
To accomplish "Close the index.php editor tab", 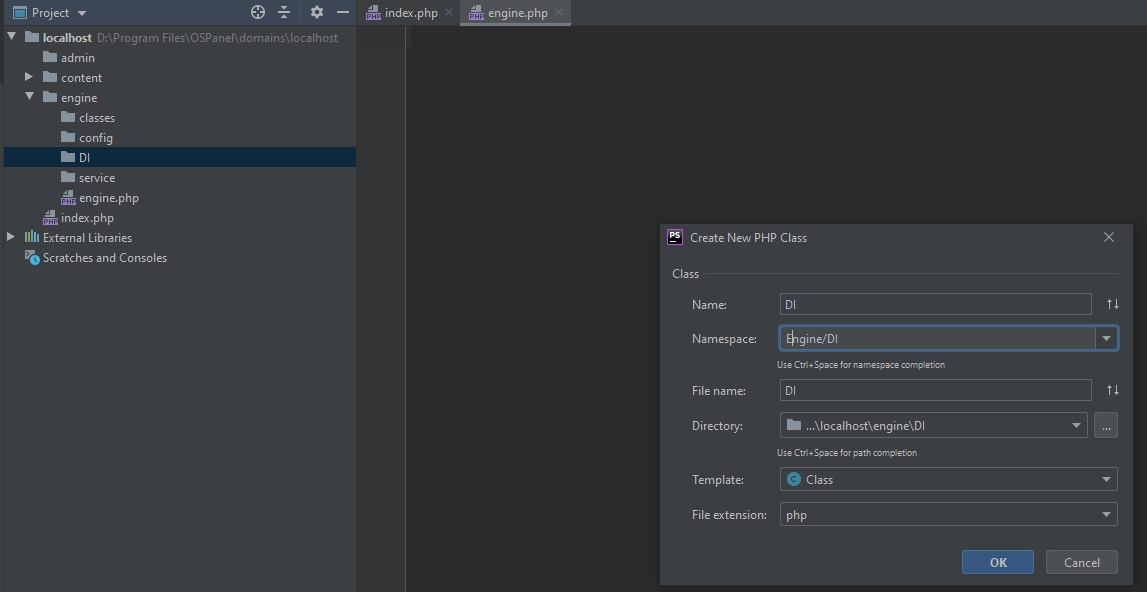I will (x=449, y=13).
